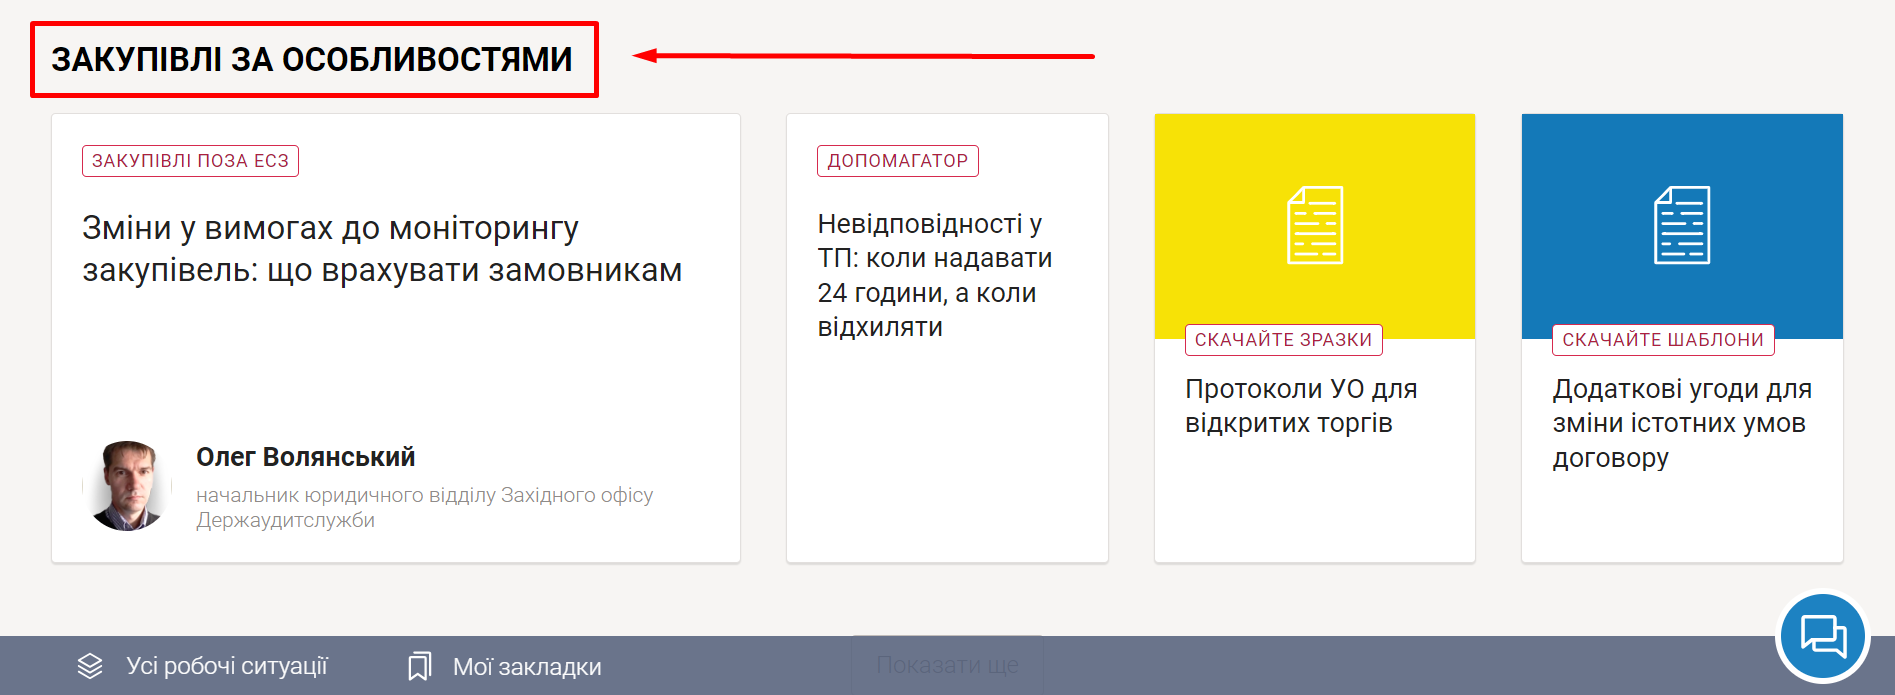Click the ЗАКУПІВЛІ ПОЗА ЕСЗ tag
Screen dimensions: 1895x695
(190, 161)
